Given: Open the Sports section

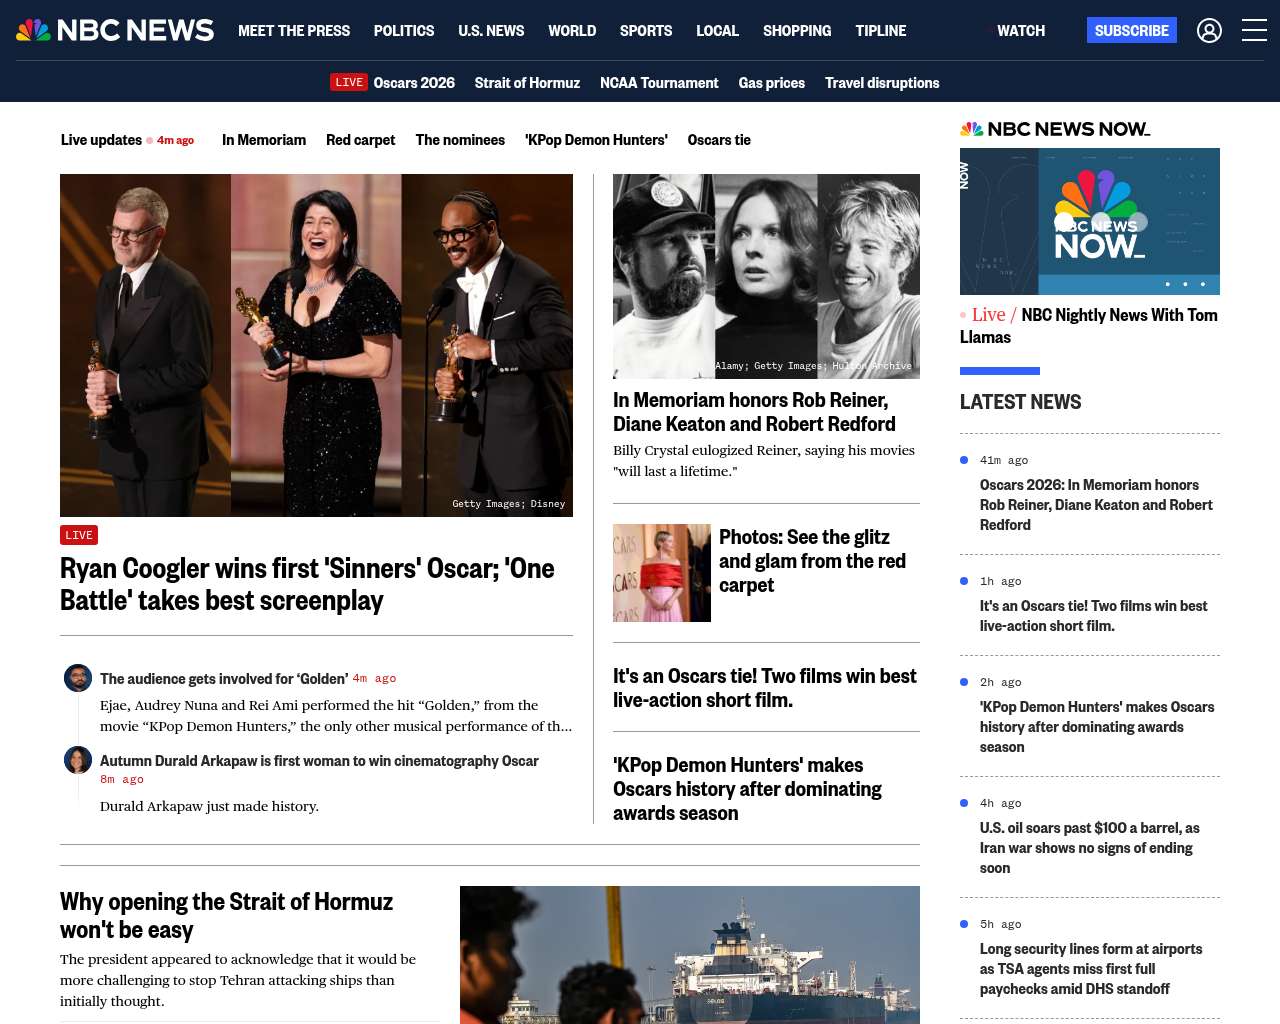Looking at the screenshot, I should click(x=646, y=31).
